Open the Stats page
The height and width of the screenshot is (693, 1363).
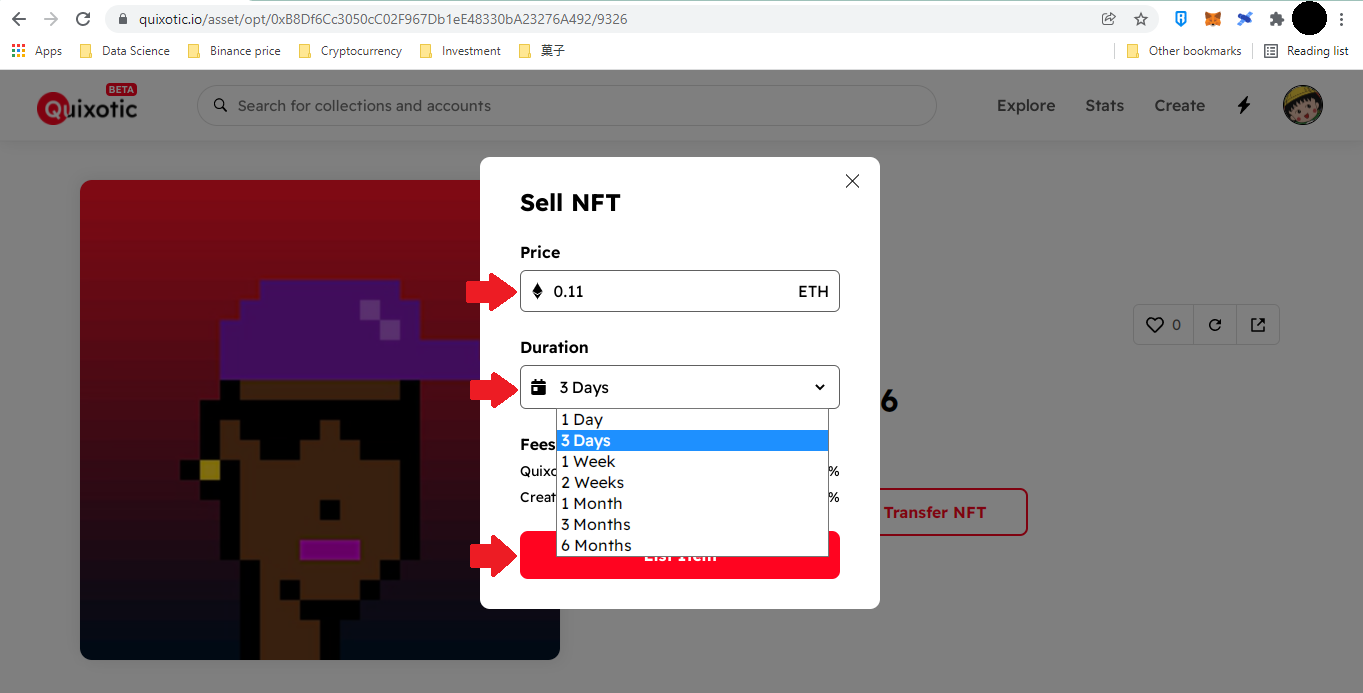[x=1105, y=106]
